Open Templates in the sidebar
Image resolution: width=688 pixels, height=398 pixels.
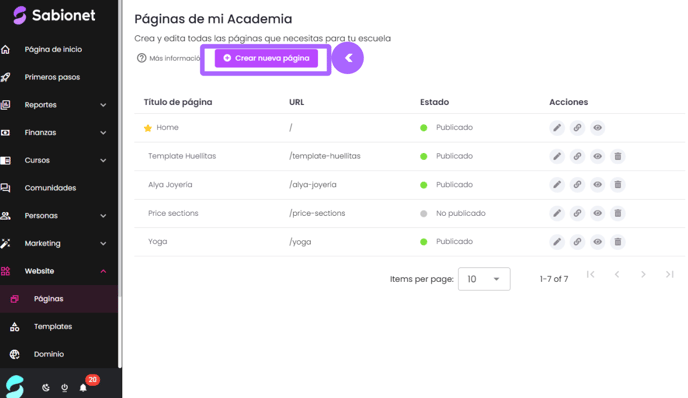pos(54,326)
